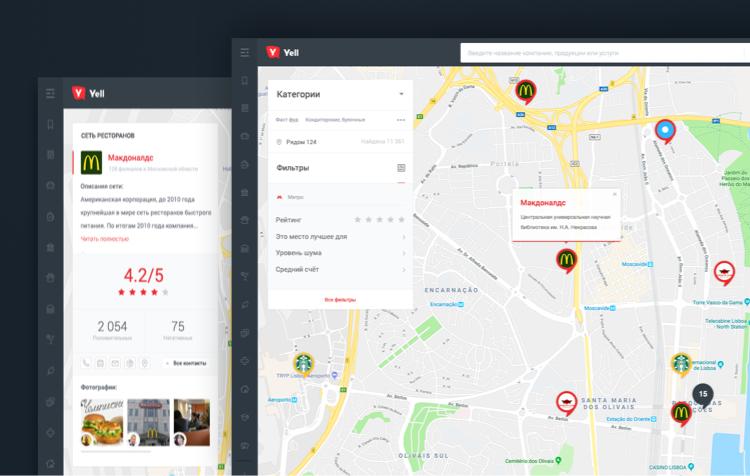750x476 pixels.
Task: Click the blue current-location map pin
Action: (x=665, y=129)
